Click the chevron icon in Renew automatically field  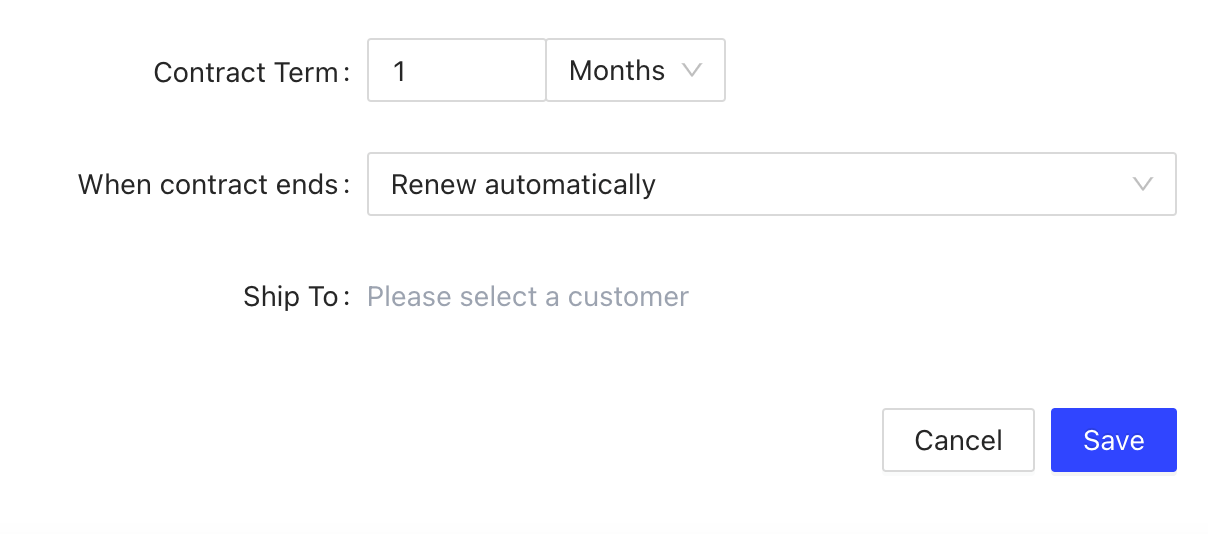[1143, 184]
